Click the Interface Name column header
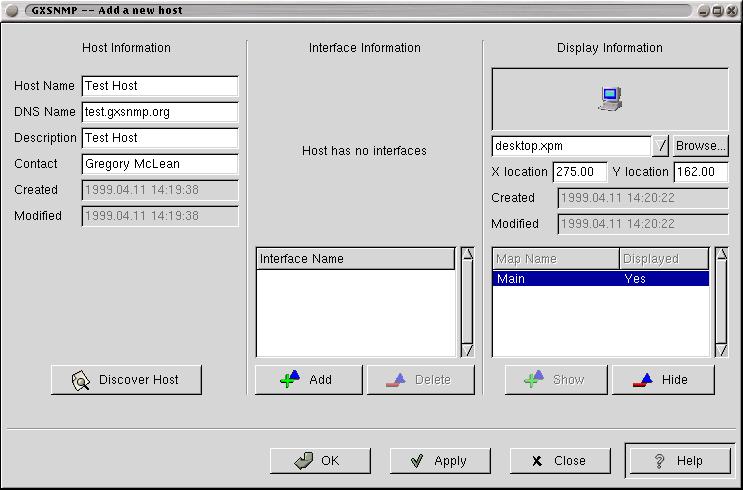Image resolution: width=743 pixels, height=490 pixels. 356,259
